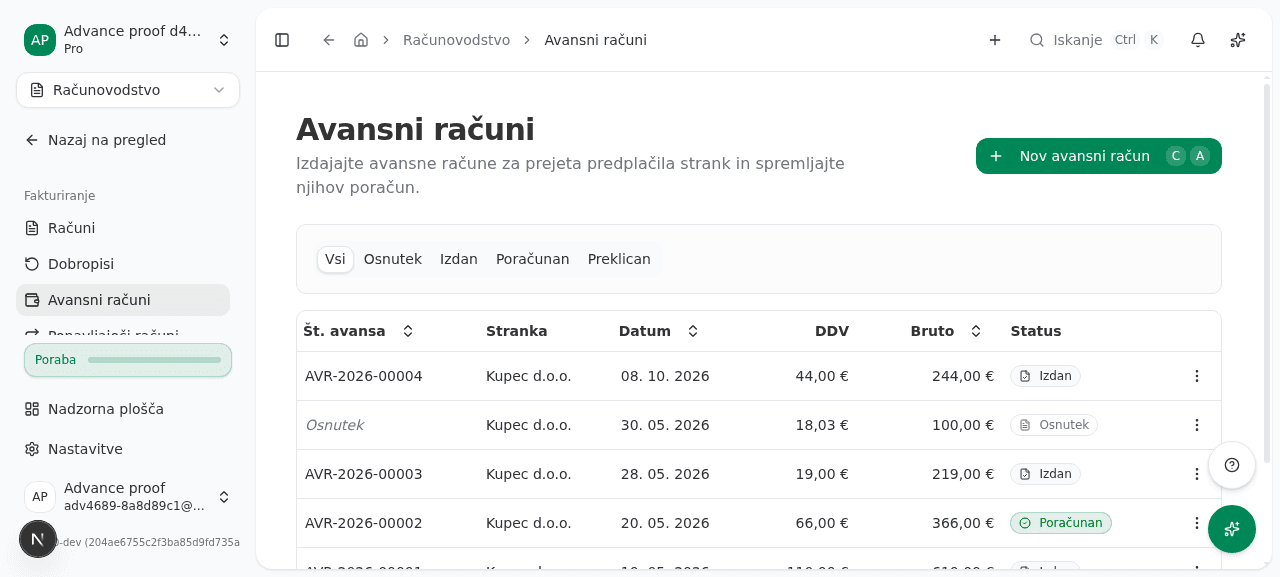Open row actions for AVR-2026-00003
This screenshot has height=577, width=1280.
pos(1197,474)
